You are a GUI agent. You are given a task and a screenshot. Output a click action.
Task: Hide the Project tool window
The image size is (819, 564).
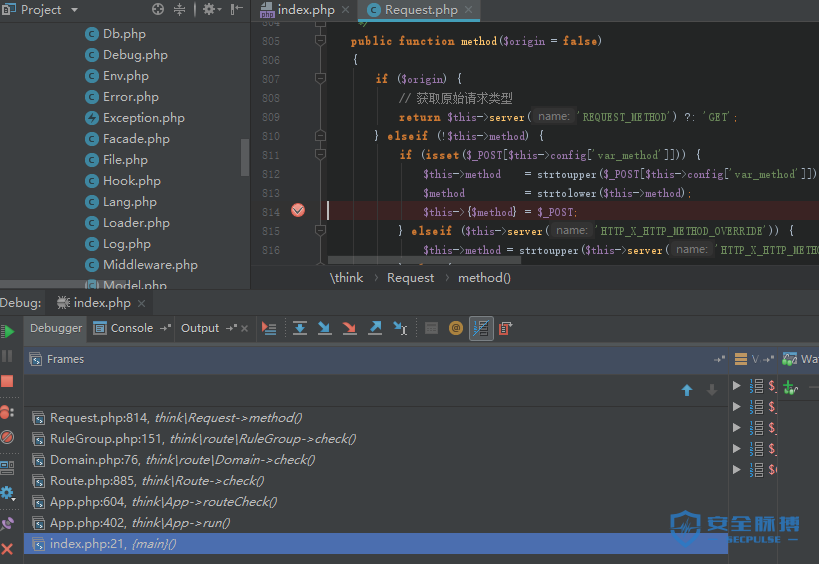pyautogui.click(x=237, y=9)
